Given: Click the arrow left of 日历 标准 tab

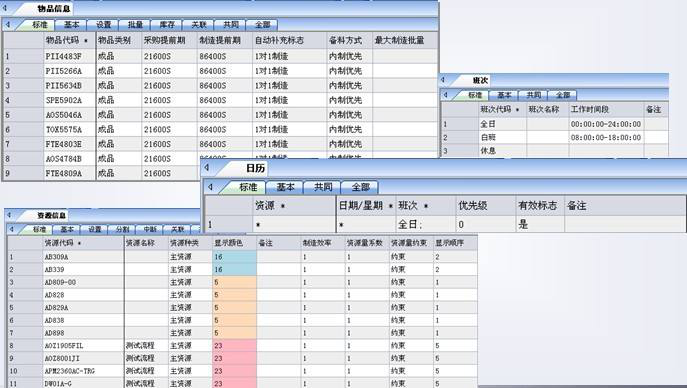Looking at the screenshot, I should (x=210, y=187).
